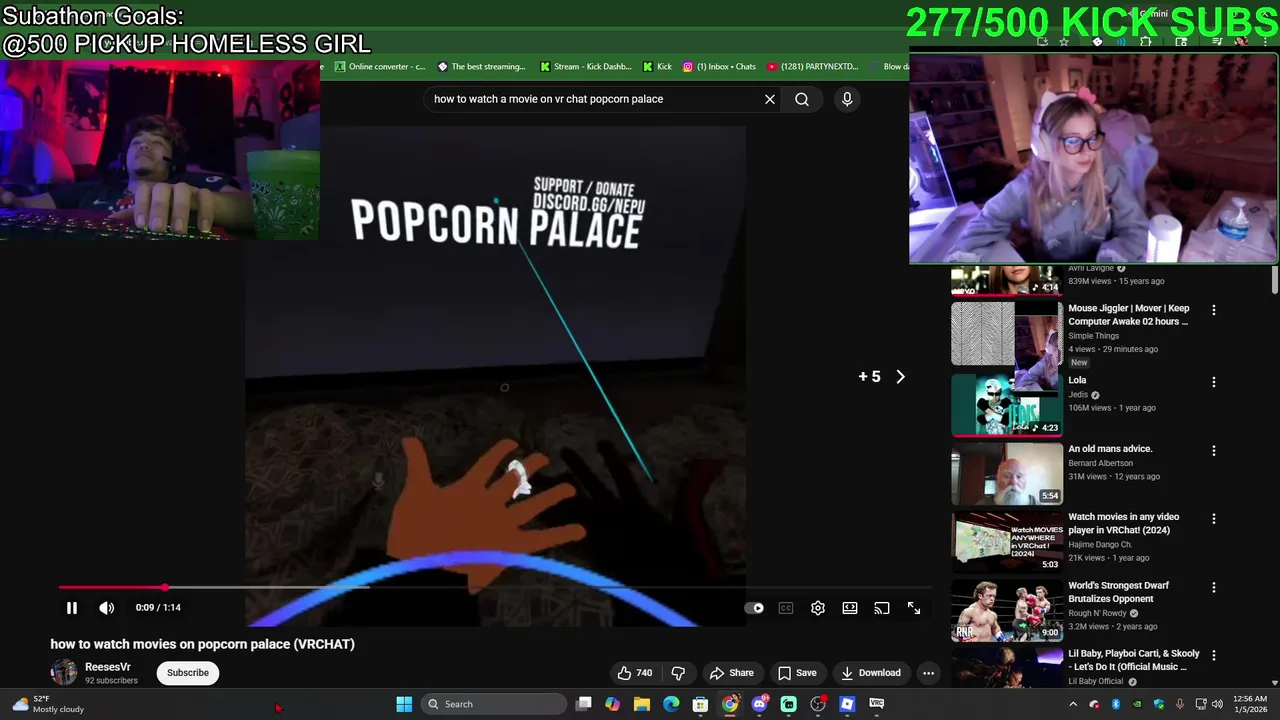Image resolution: width=1280 pixels, height=720 pixels.
Task: Open the Windows Start menu
Action: point(404,704)
